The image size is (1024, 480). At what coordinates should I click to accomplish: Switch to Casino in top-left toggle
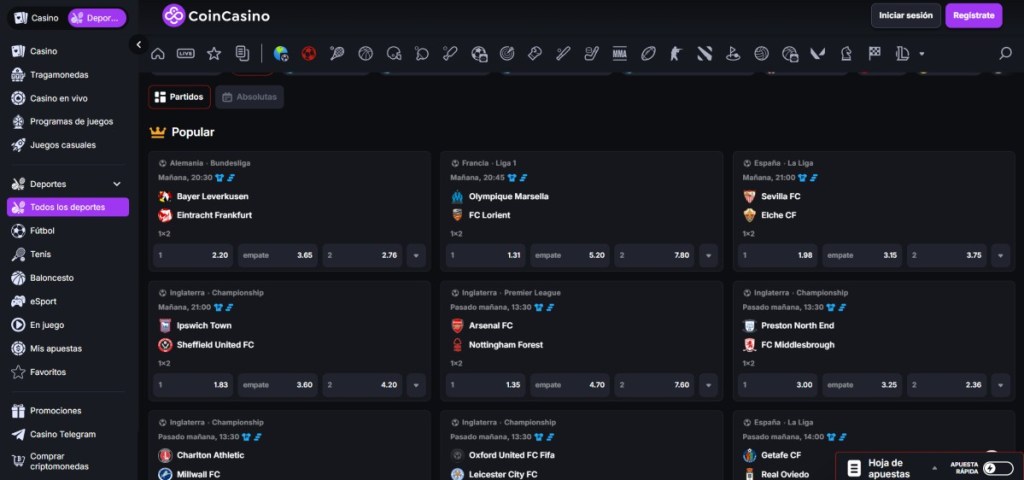click(37, 18)
